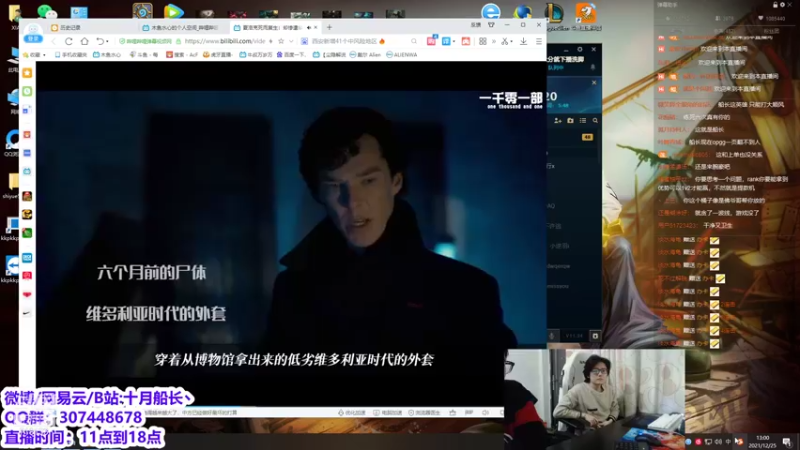Click the red heart sidebar icon
Screen dimensions: 800x450
click(x=27, y=294)
